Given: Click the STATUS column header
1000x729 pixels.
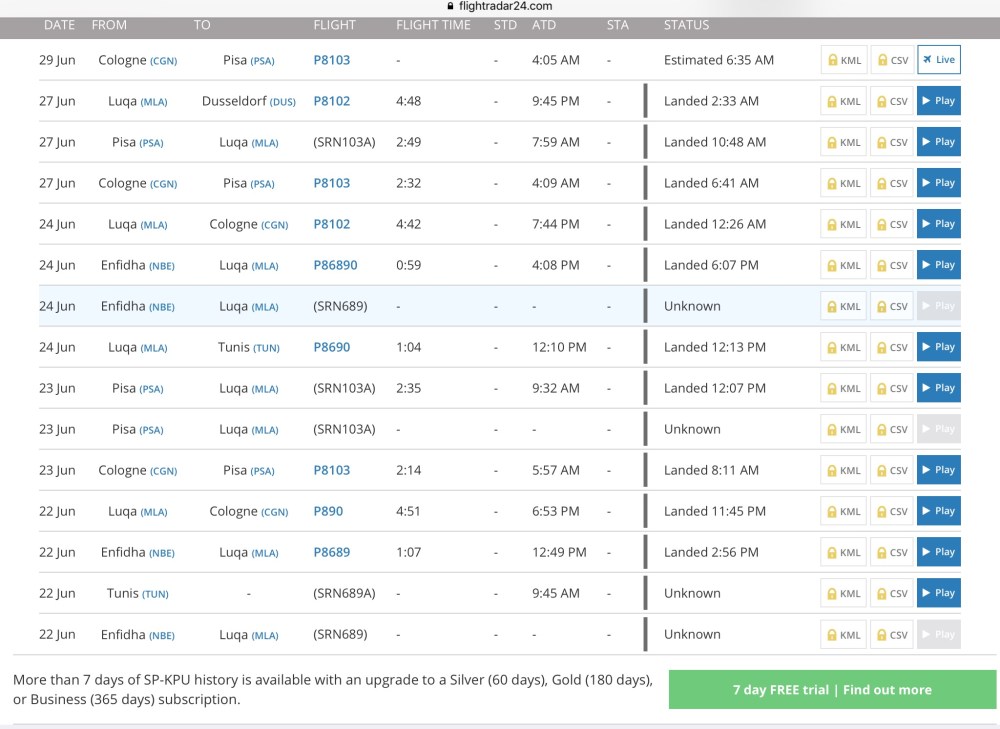Looking at the screenshot, I should [x=686, y=25].
